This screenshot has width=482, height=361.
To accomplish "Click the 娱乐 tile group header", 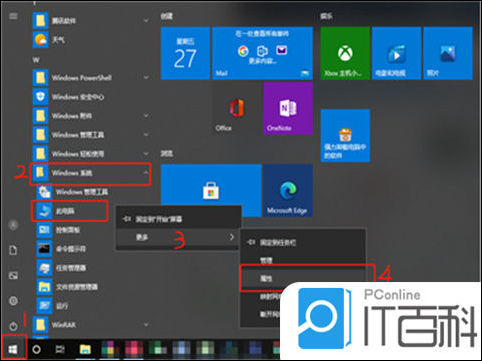I will [x=326, y=15].
